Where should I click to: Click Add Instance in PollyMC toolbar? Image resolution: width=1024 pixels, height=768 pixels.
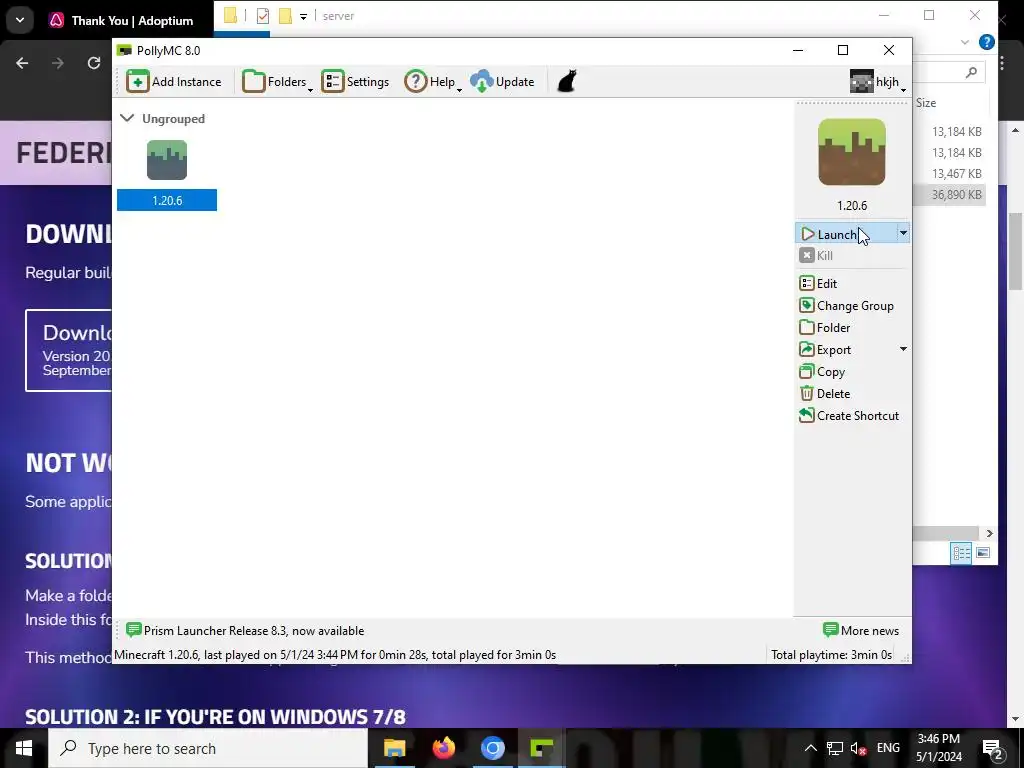pyautogui.click(x=174, y=82)
